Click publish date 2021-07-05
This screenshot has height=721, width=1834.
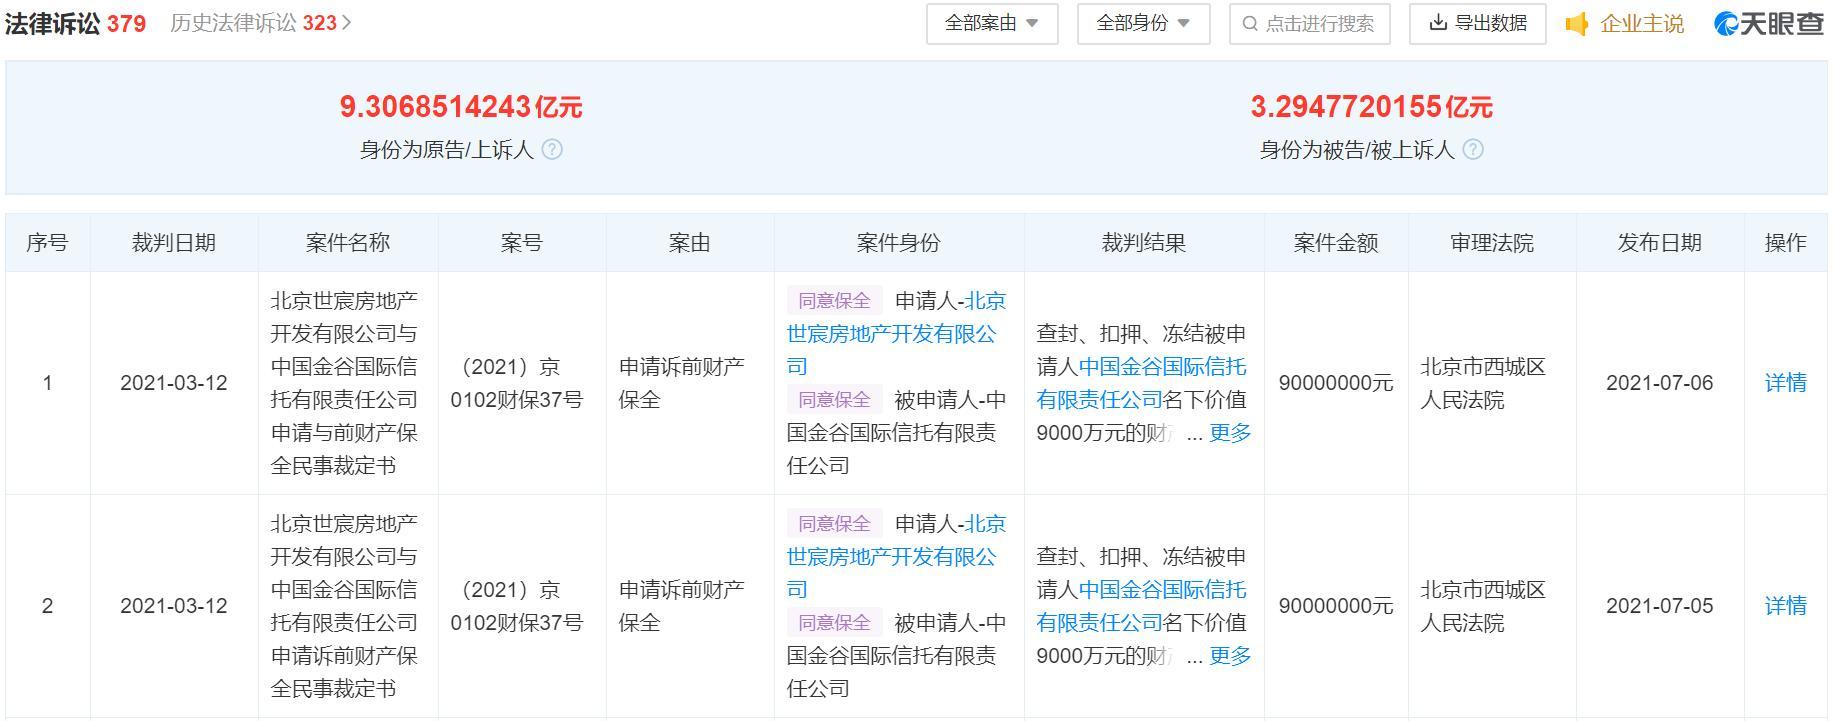click(x=1660, y=606)
